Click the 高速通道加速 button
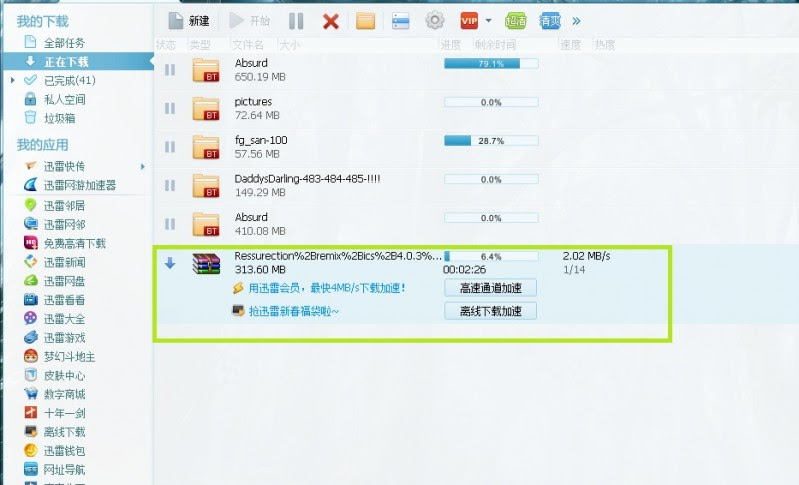 [x=491, y=288]
